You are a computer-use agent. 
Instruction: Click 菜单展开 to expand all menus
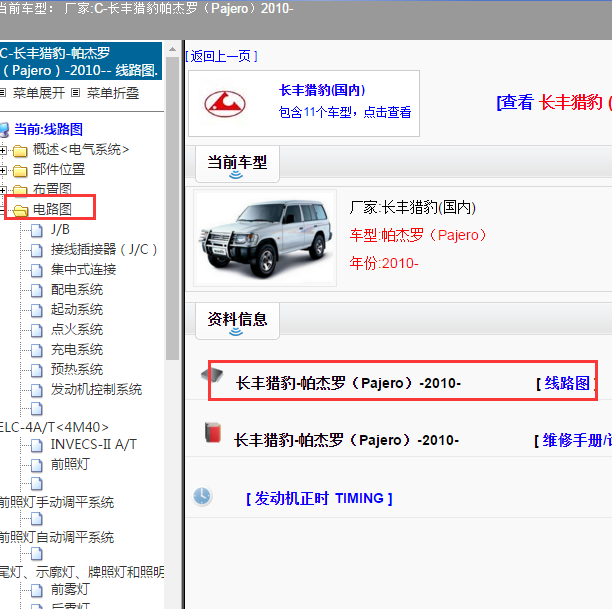point(39,93)
